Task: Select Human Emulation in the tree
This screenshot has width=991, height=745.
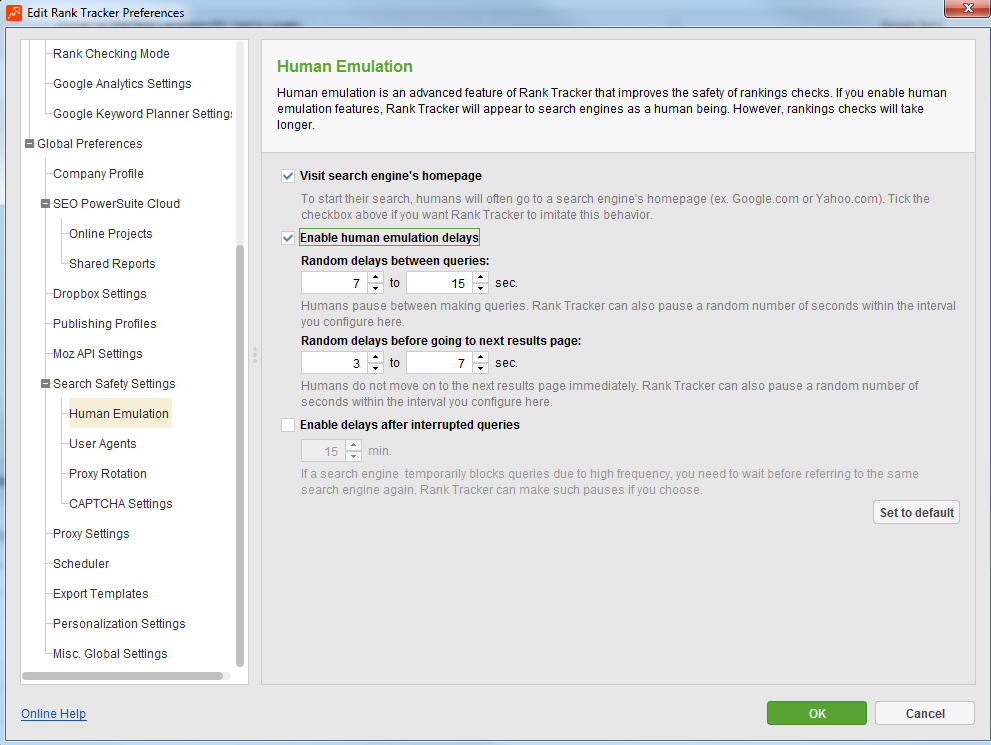Action: pos(119,414)
